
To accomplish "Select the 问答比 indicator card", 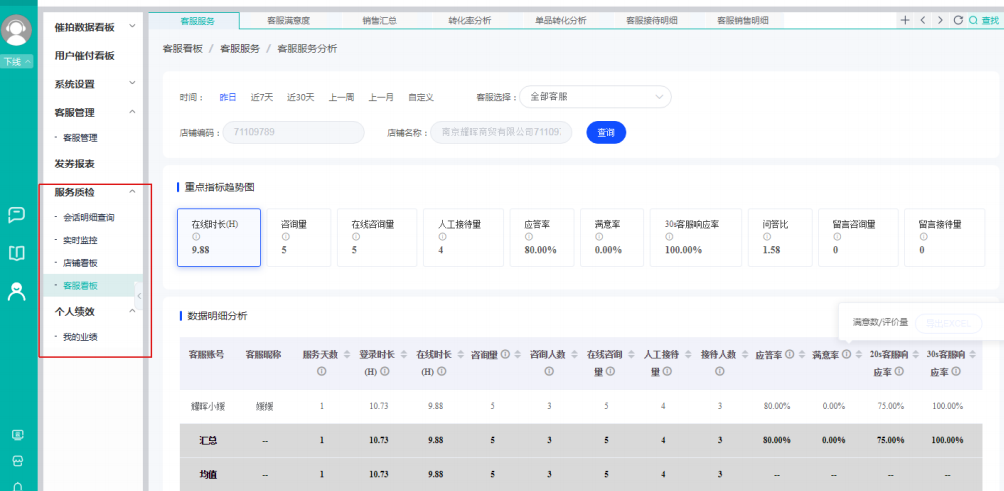I will tap(780, 237).
